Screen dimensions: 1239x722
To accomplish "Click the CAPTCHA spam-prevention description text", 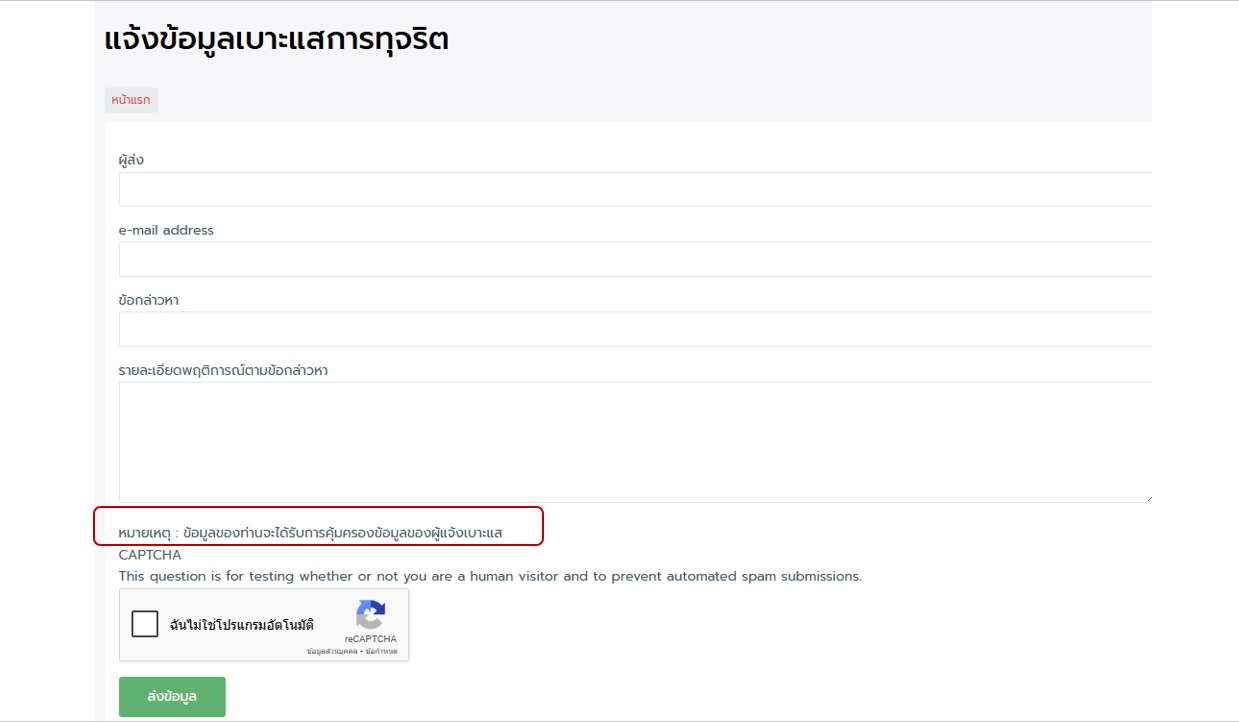I will point(489,576).
